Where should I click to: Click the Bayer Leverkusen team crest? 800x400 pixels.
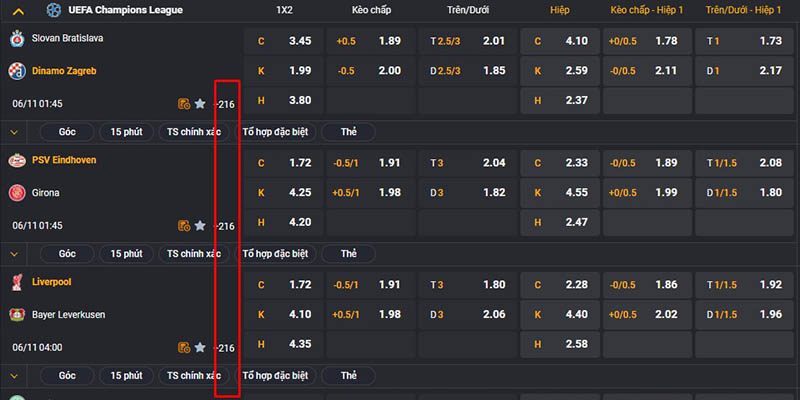coord(17,315)
